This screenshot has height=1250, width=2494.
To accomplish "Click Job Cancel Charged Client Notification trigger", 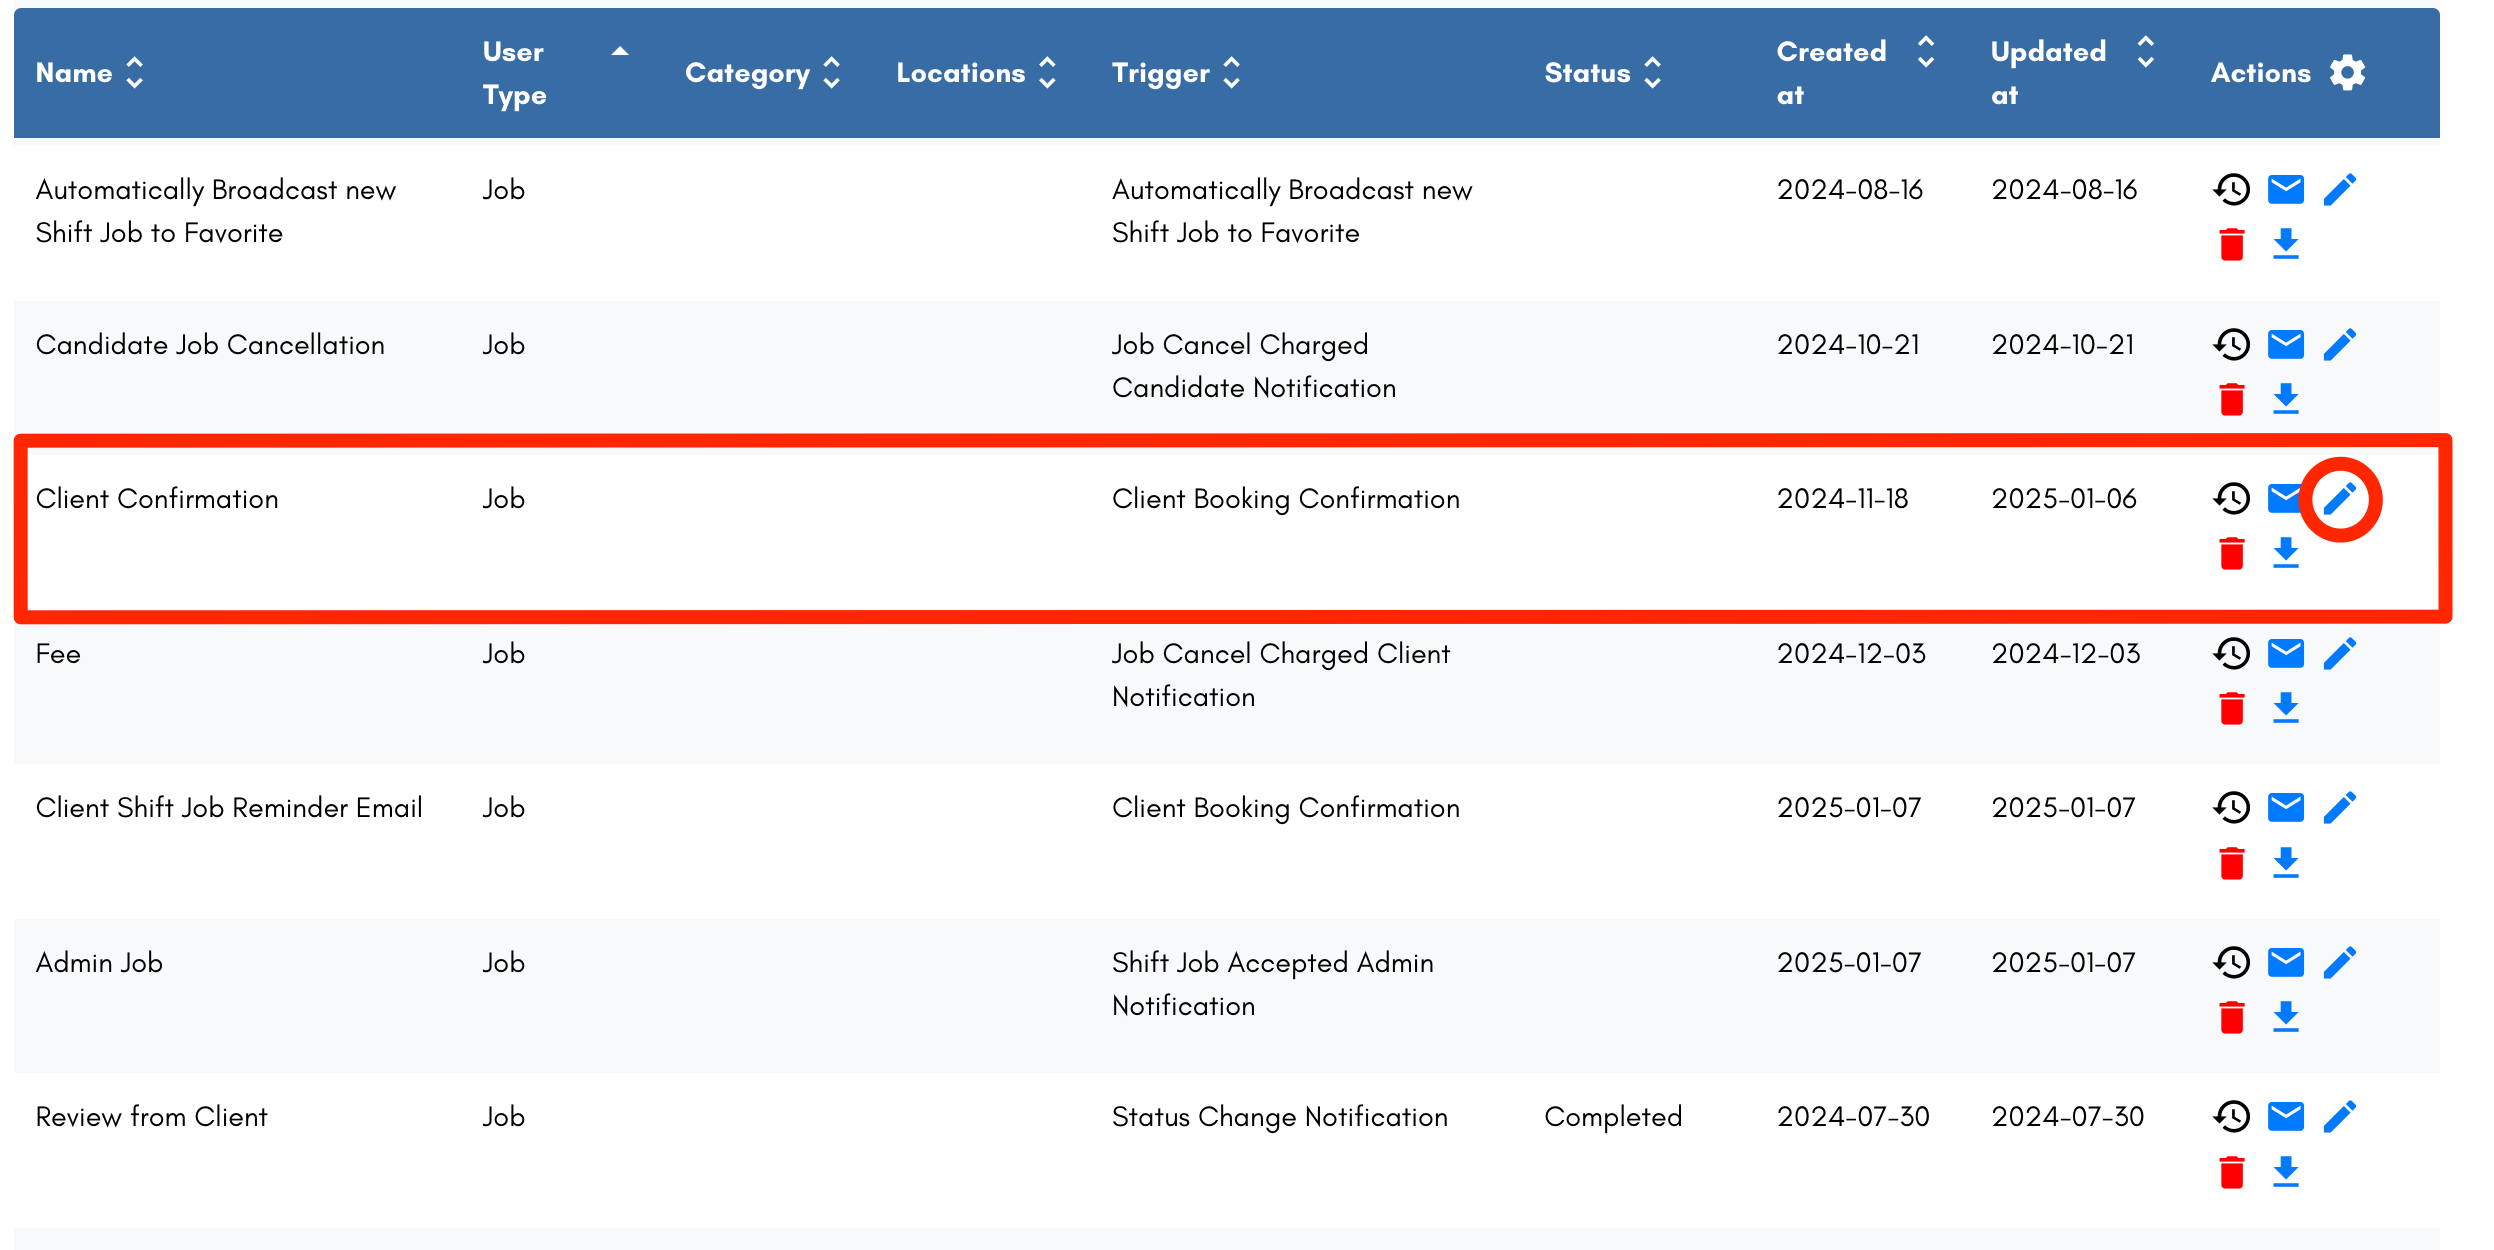I will 1281,674.
